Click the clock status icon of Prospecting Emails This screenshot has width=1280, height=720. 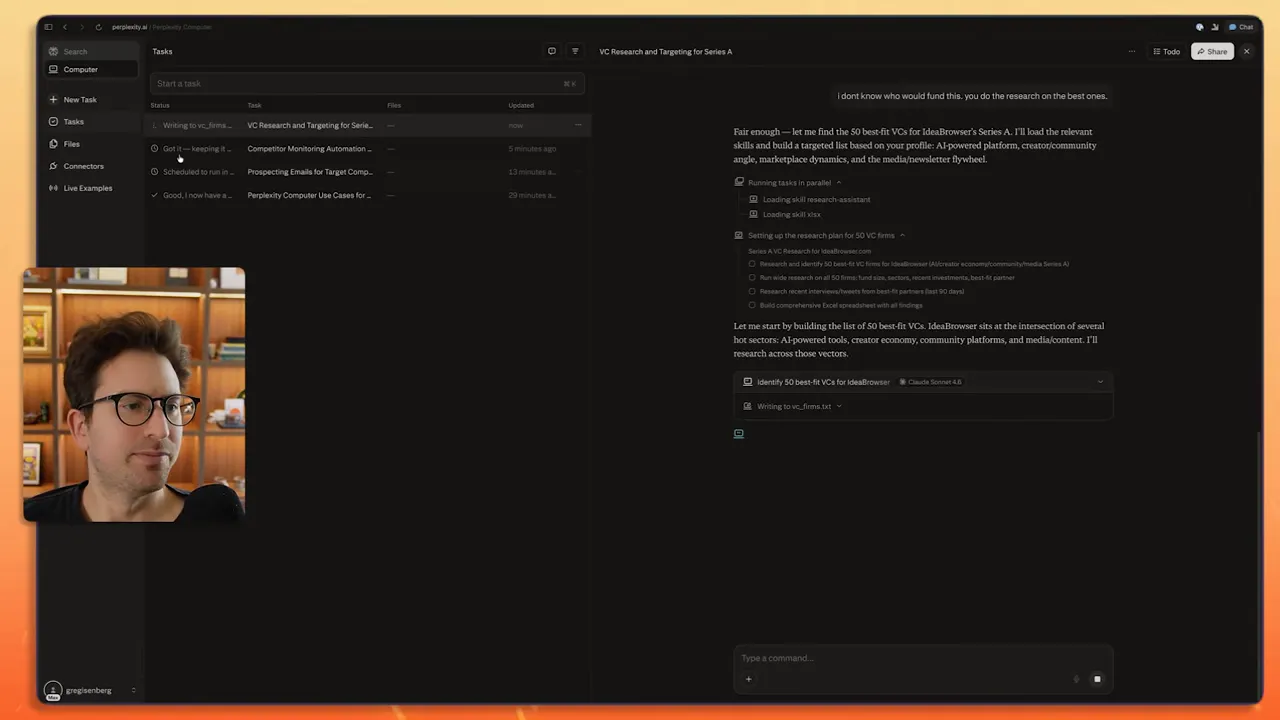click(154, 172)
